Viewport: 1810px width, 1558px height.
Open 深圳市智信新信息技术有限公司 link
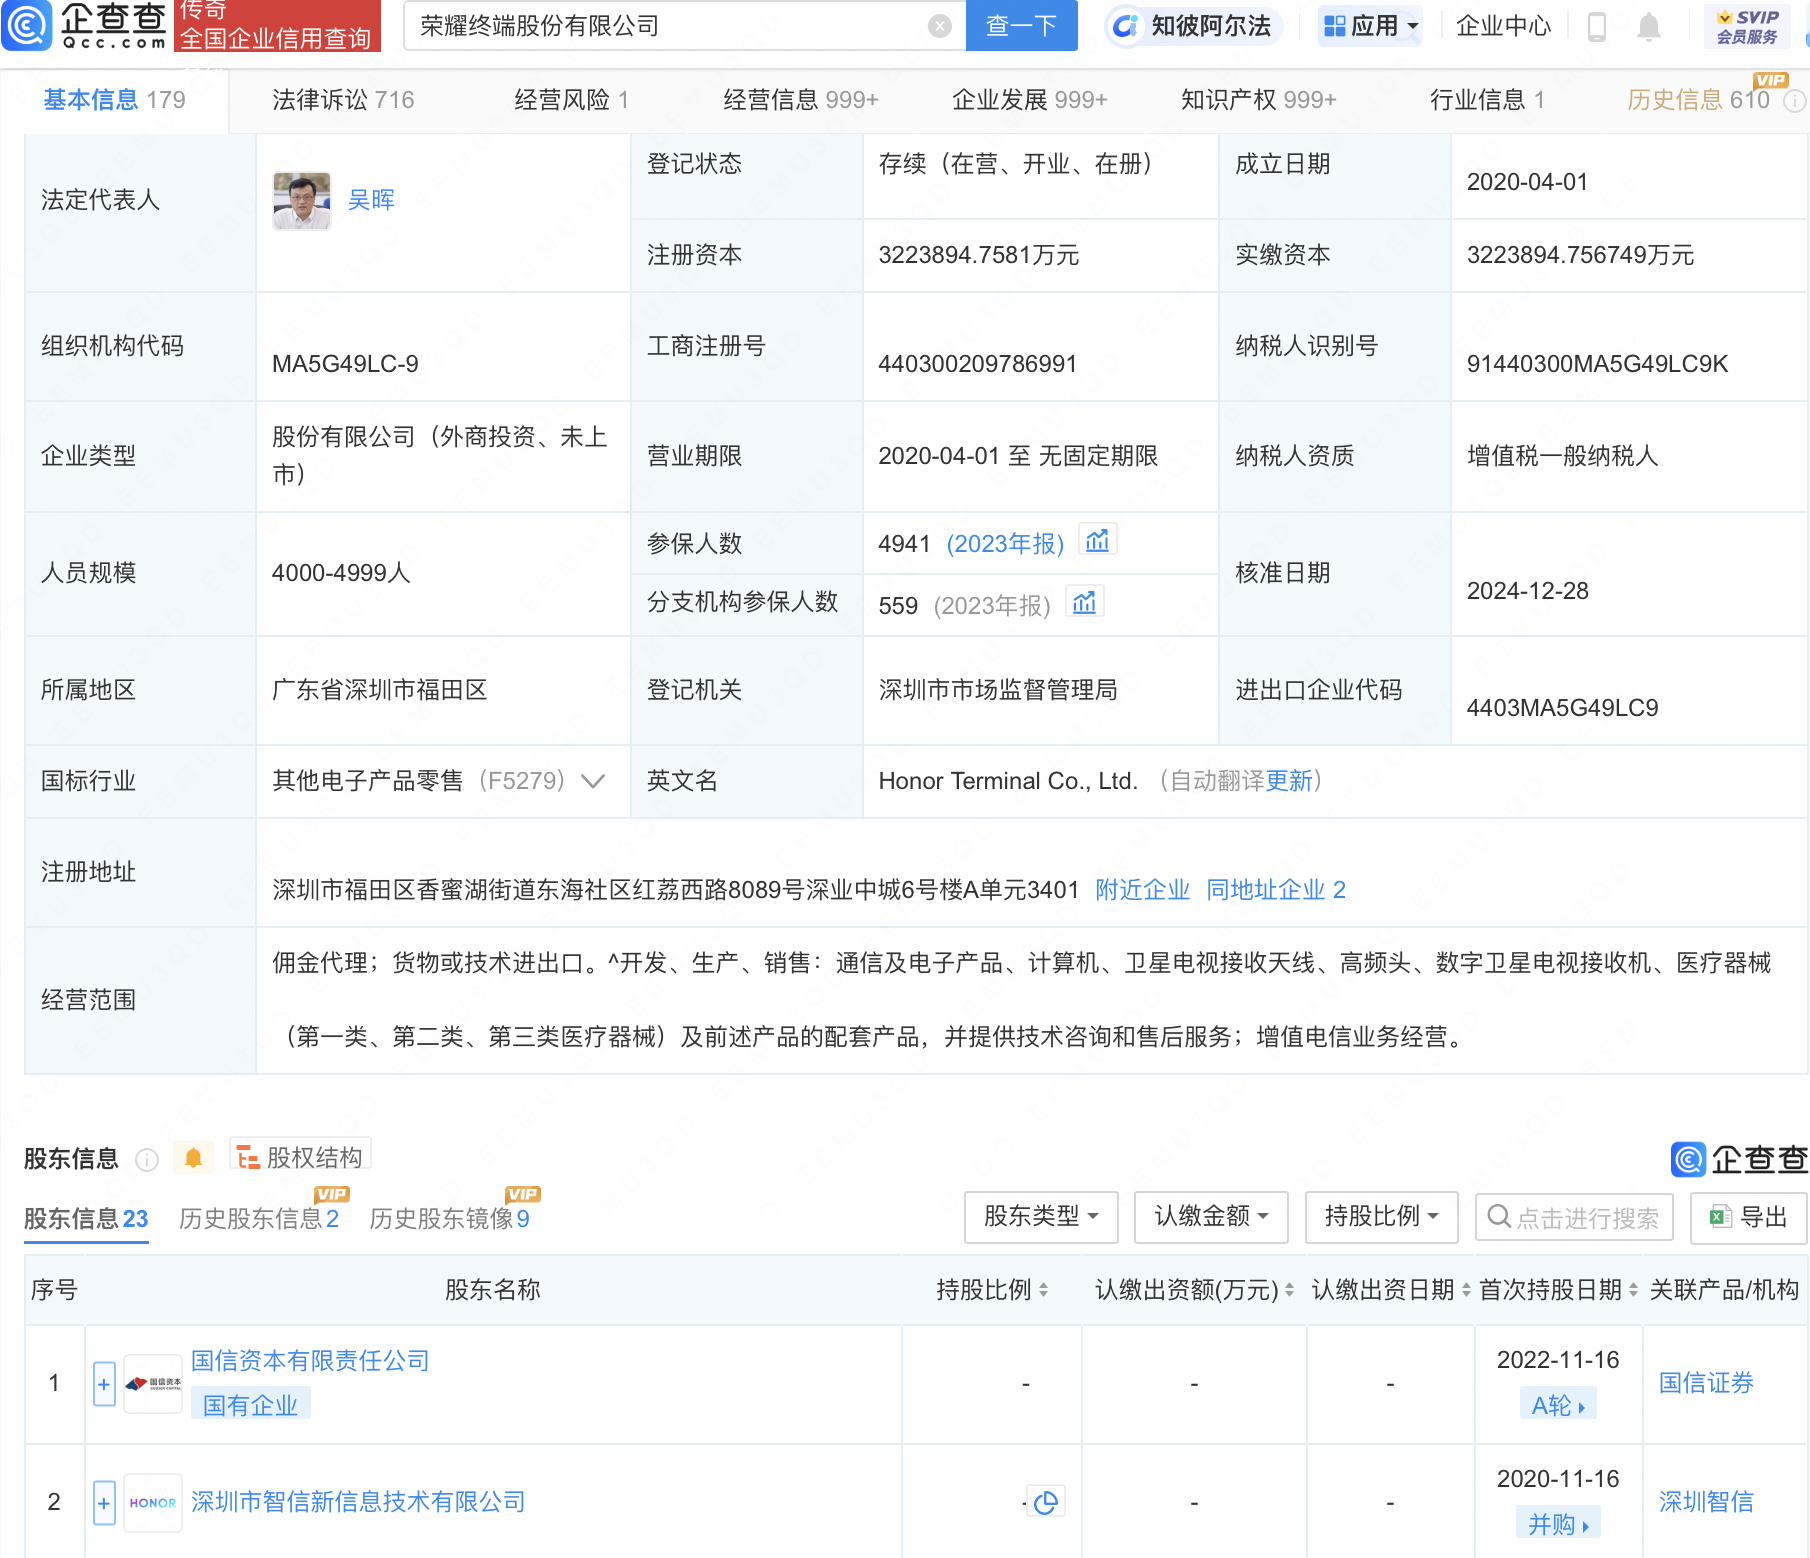[358, 1502]
